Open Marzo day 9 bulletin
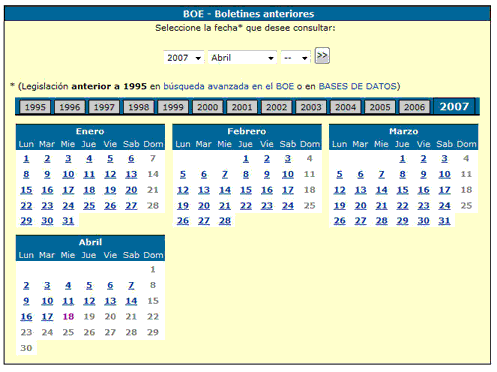Image resolution: width=497 pixels, height=372 pixels. (424, 174)
